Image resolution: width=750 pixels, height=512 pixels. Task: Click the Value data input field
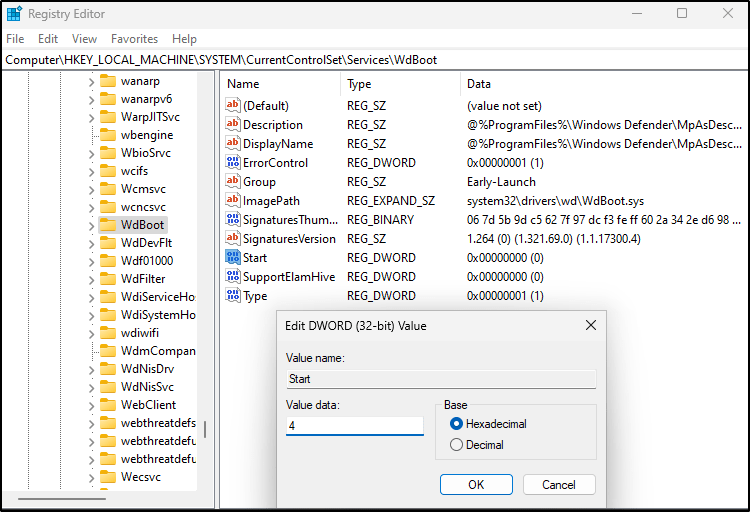tap(354, 426)
